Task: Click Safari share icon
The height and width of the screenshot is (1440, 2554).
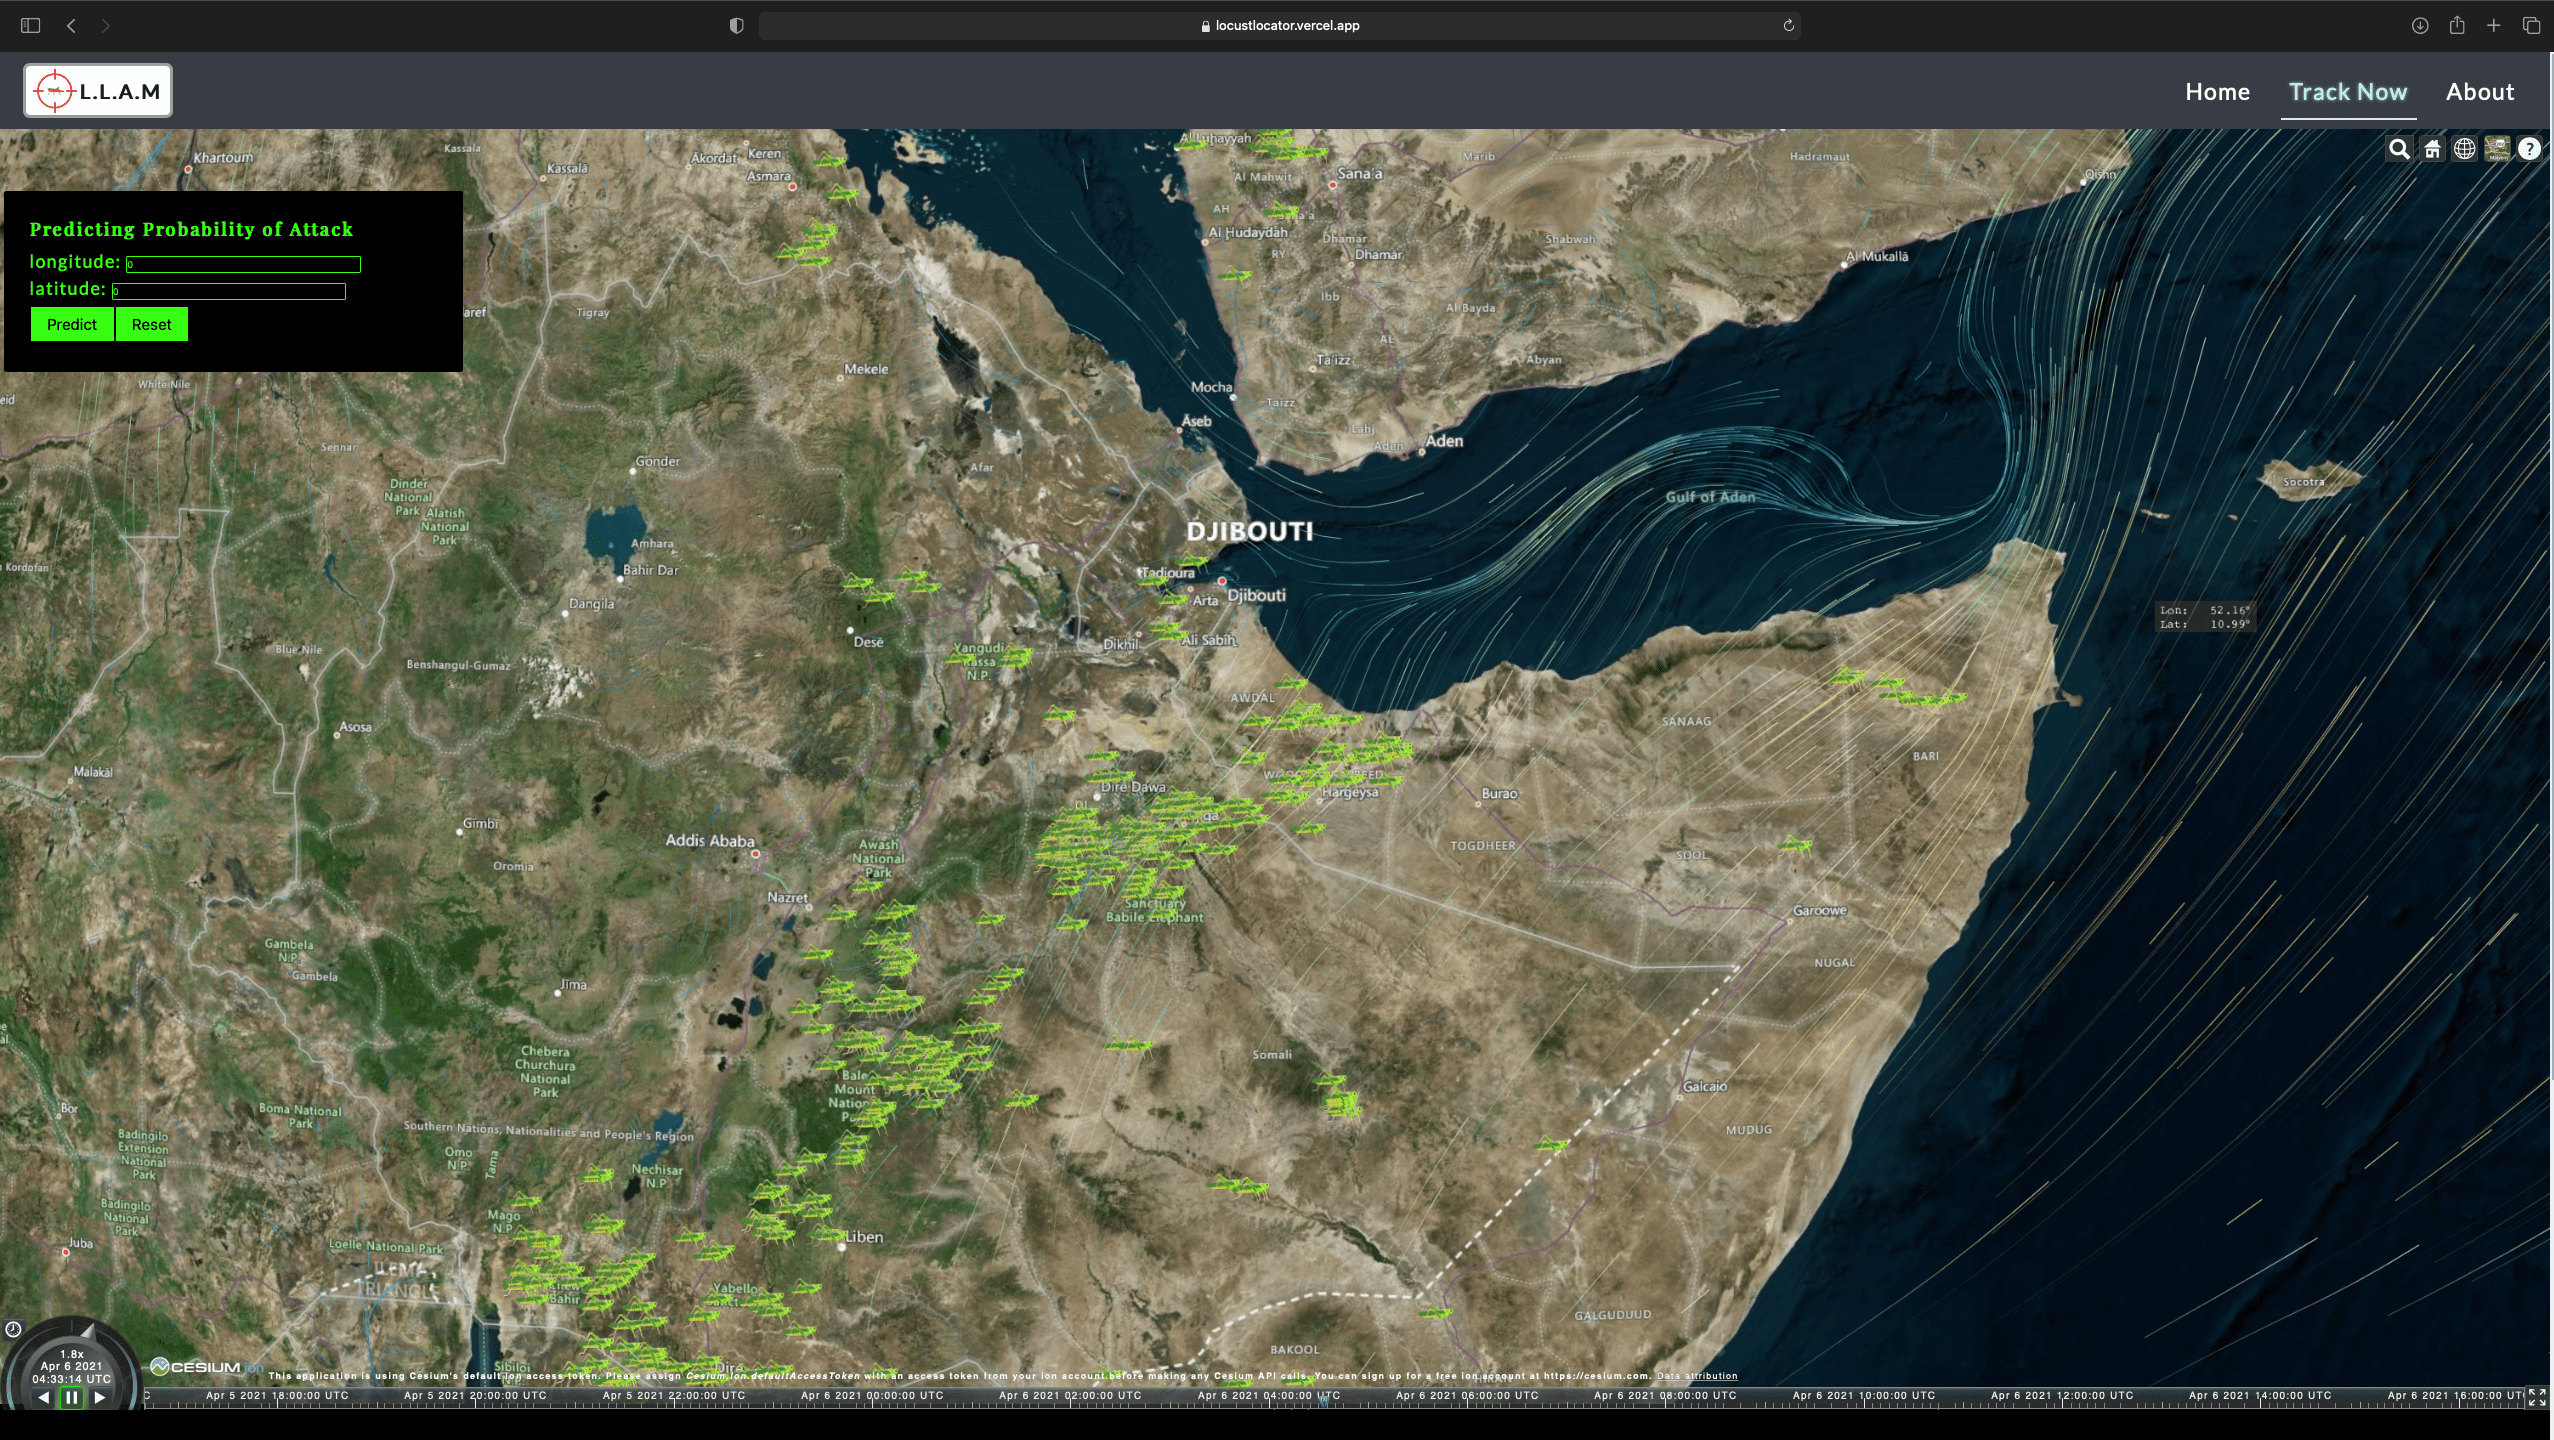Action: coord(2456,25)
